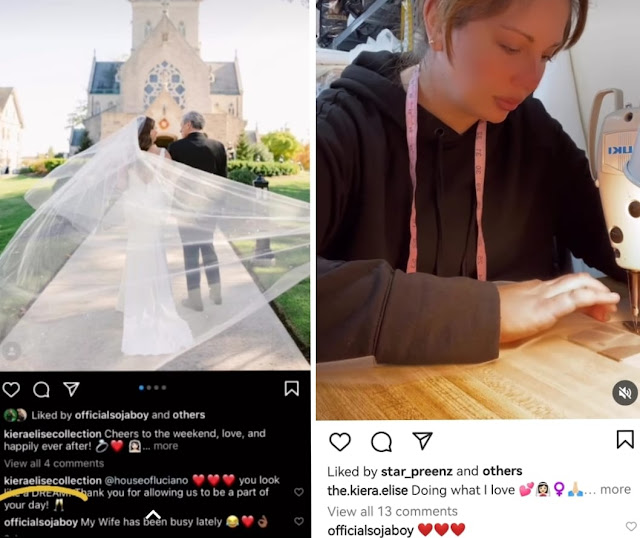Tap the upward chevron arrow
The image size is (640, 538).
coord(153,515)
